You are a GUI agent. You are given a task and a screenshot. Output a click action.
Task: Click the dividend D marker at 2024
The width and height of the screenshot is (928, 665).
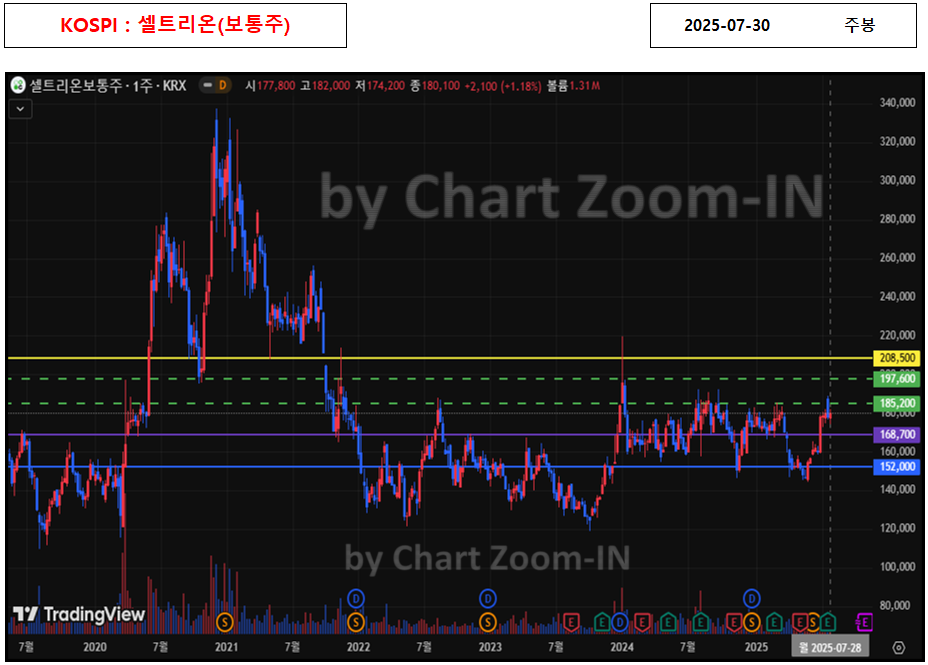[x=620, y=622]
